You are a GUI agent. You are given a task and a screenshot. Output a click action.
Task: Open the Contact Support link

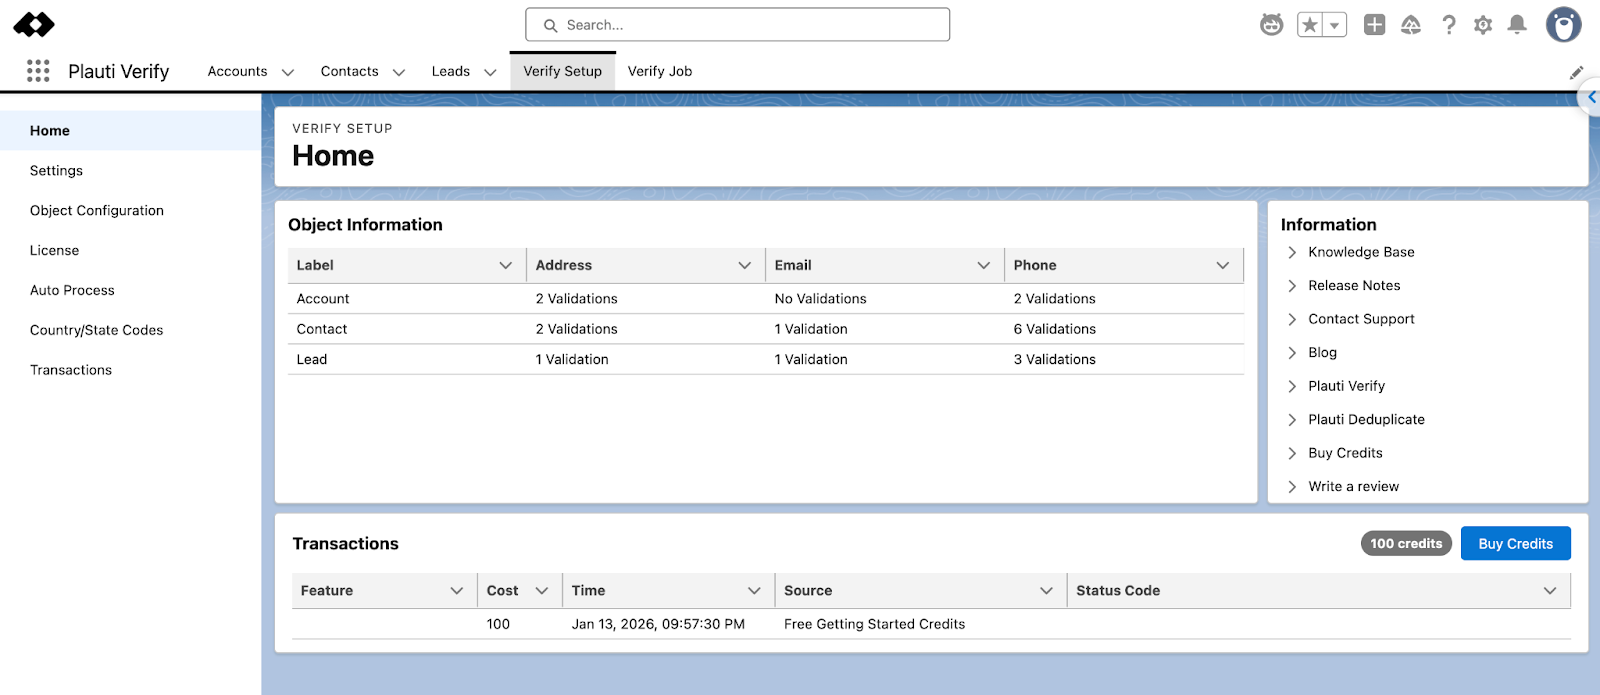pos(1360,319)
